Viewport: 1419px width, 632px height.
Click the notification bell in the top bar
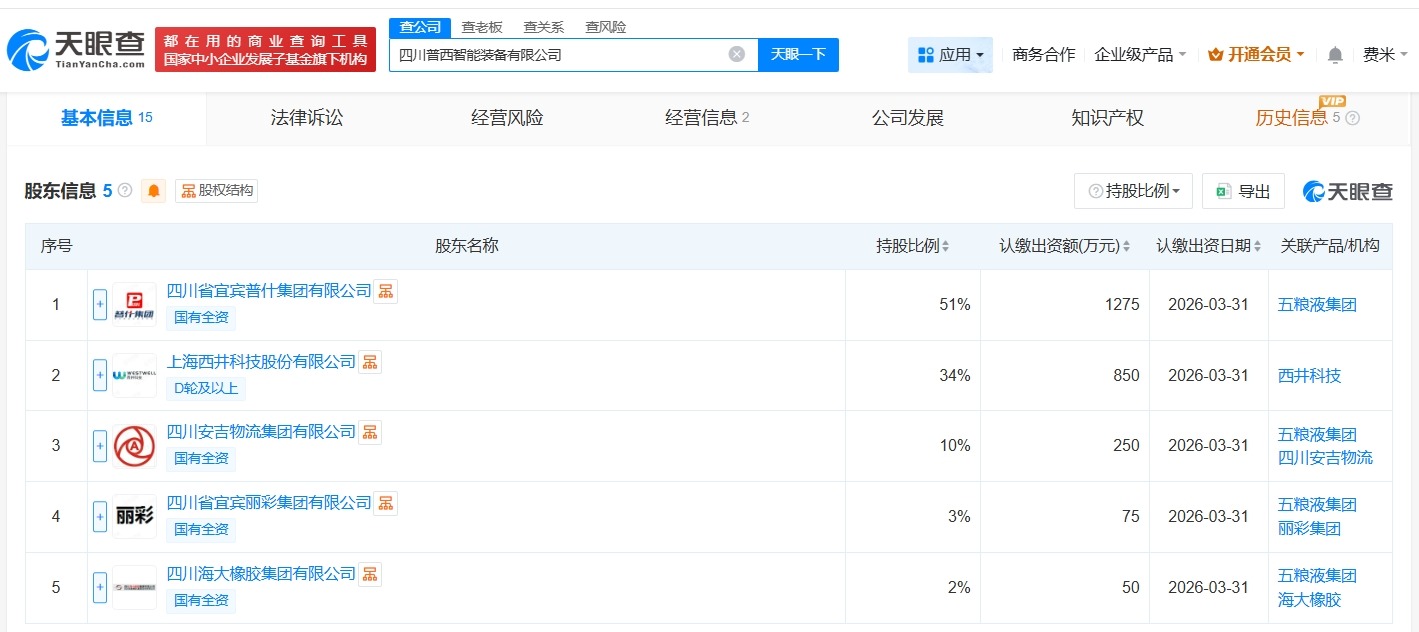pyautogui.click(x=1334, y=55)
